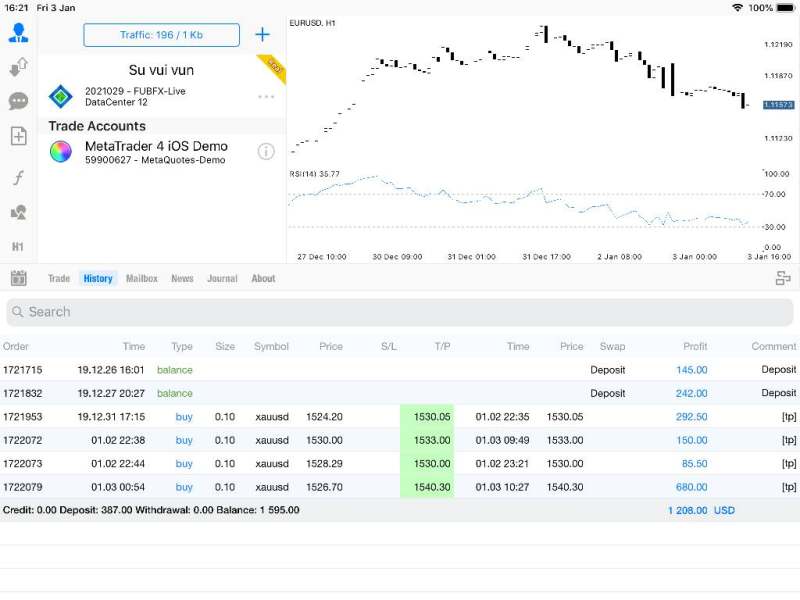Tap the rainbow MetaQuotes-Demo account logo

[x=61, y=152]
